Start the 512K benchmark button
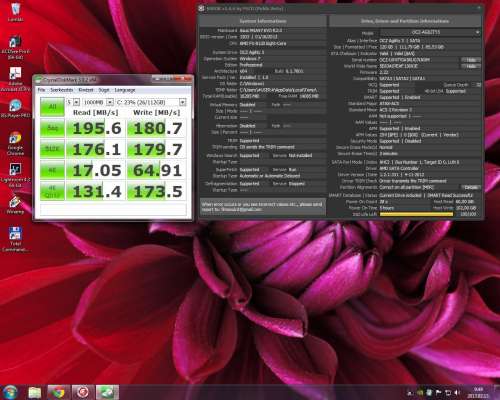500x400 pixels. pos(52,149)
